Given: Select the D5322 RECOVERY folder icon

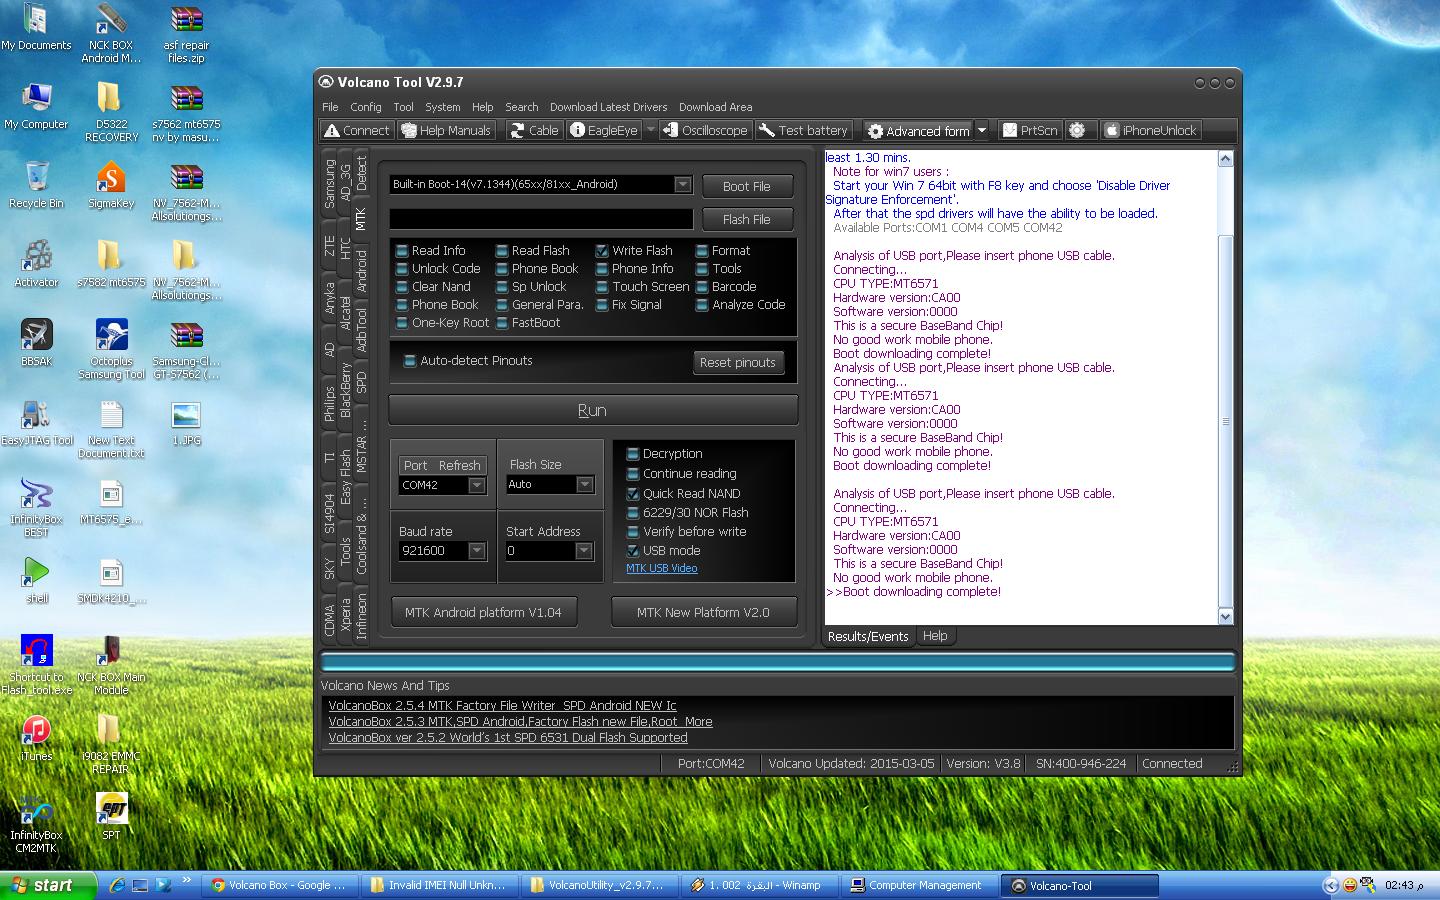Looking at the screenshot, I should (111, 113).
